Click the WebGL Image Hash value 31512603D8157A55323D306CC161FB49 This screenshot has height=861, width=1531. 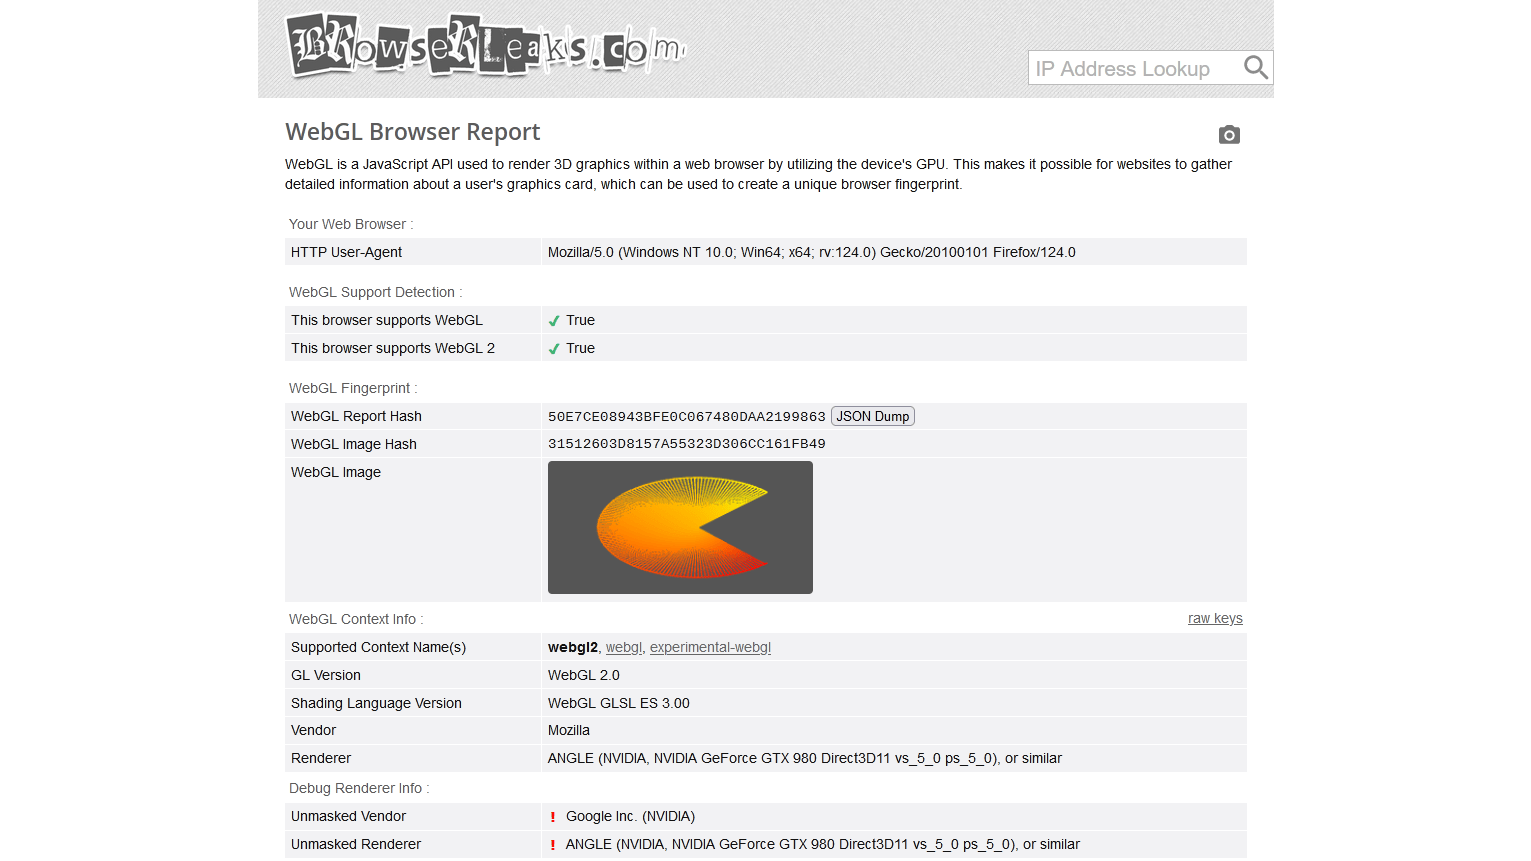(x=687, y=444)
